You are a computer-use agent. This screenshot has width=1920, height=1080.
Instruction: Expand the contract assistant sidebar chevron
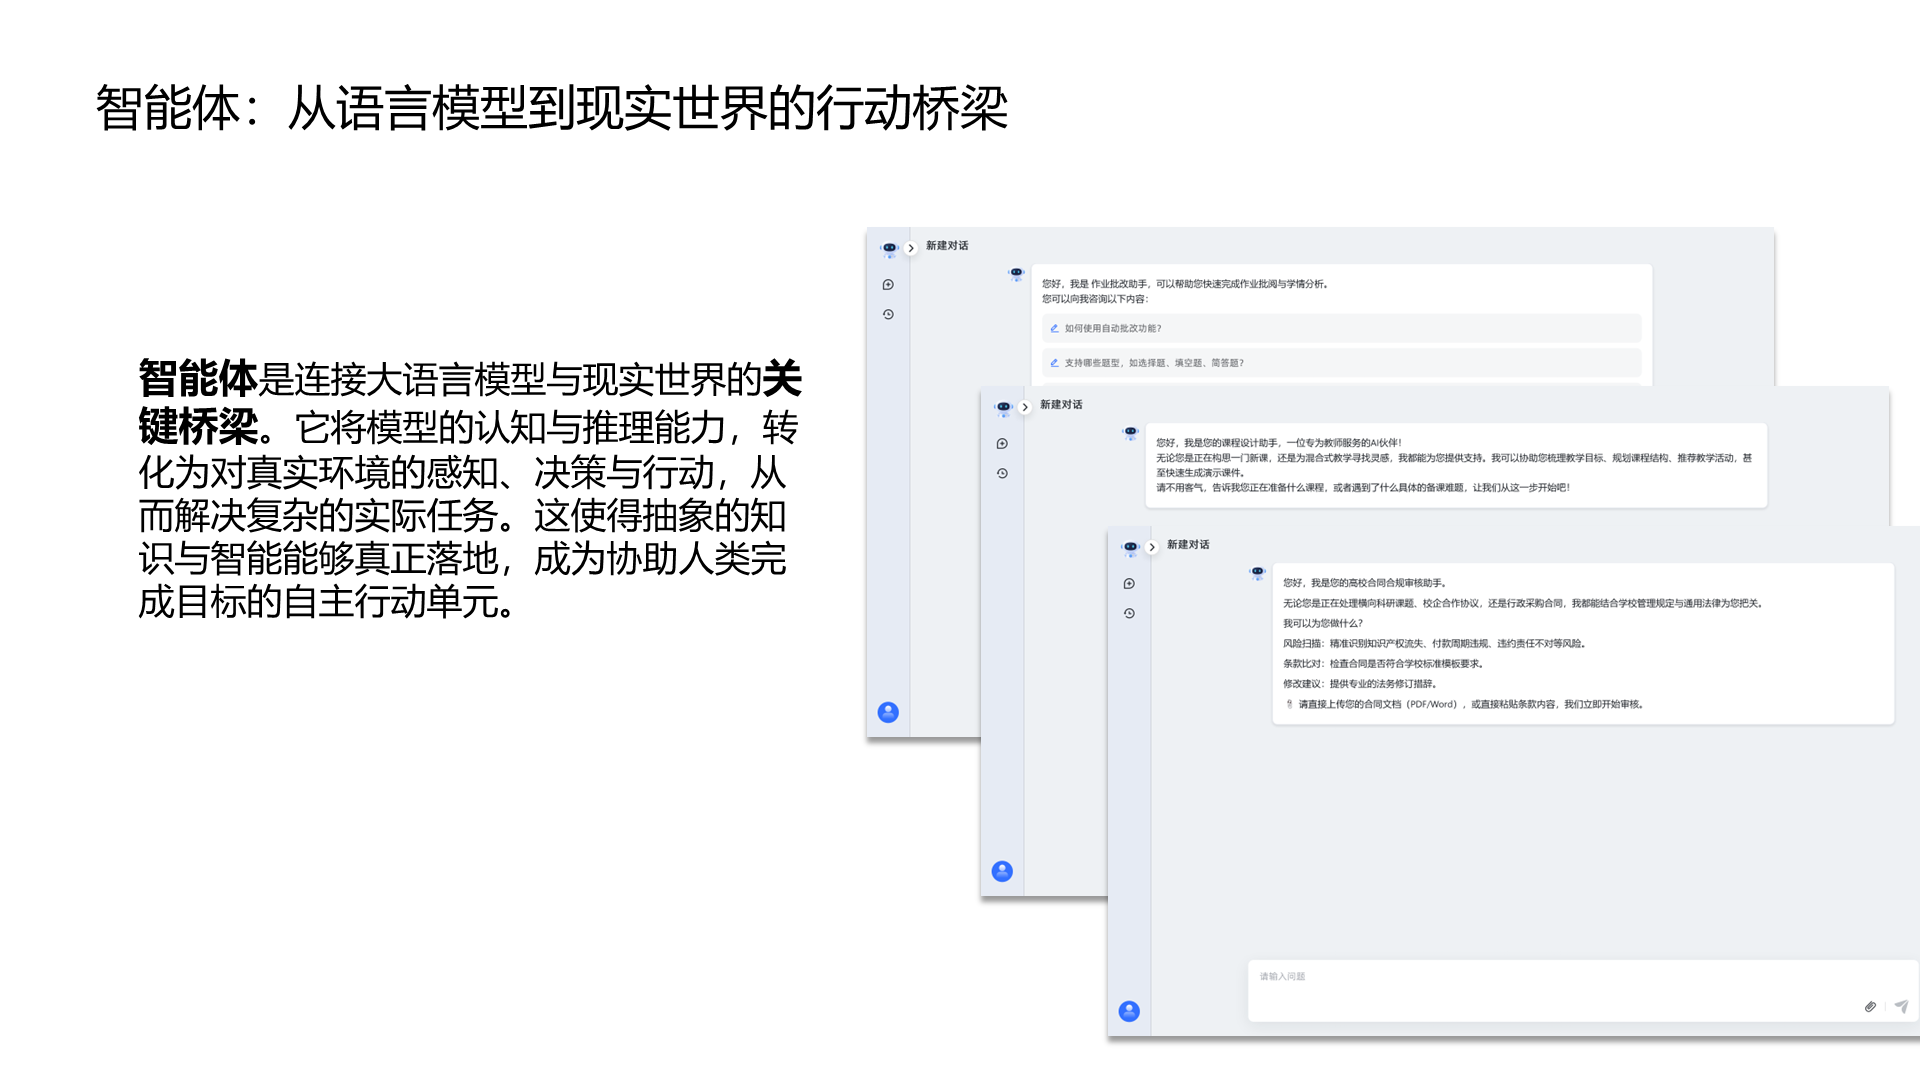tap(1150, 546)
